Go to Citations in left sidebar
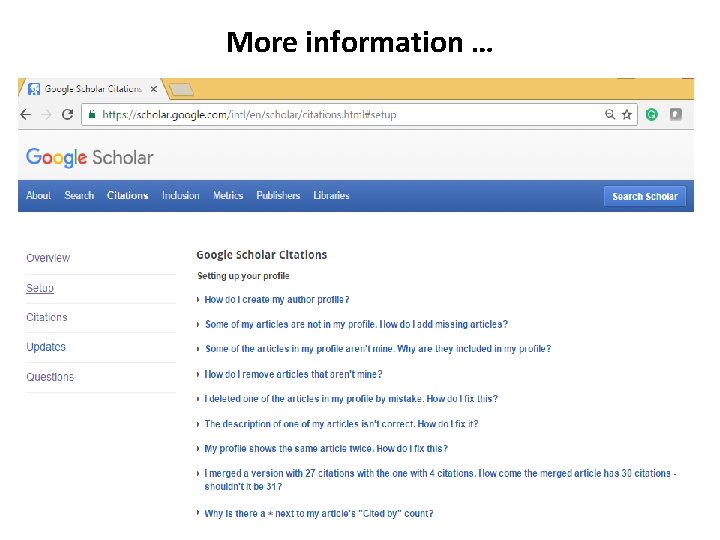Screen dimensions: 720x540 tap(47, 317)
